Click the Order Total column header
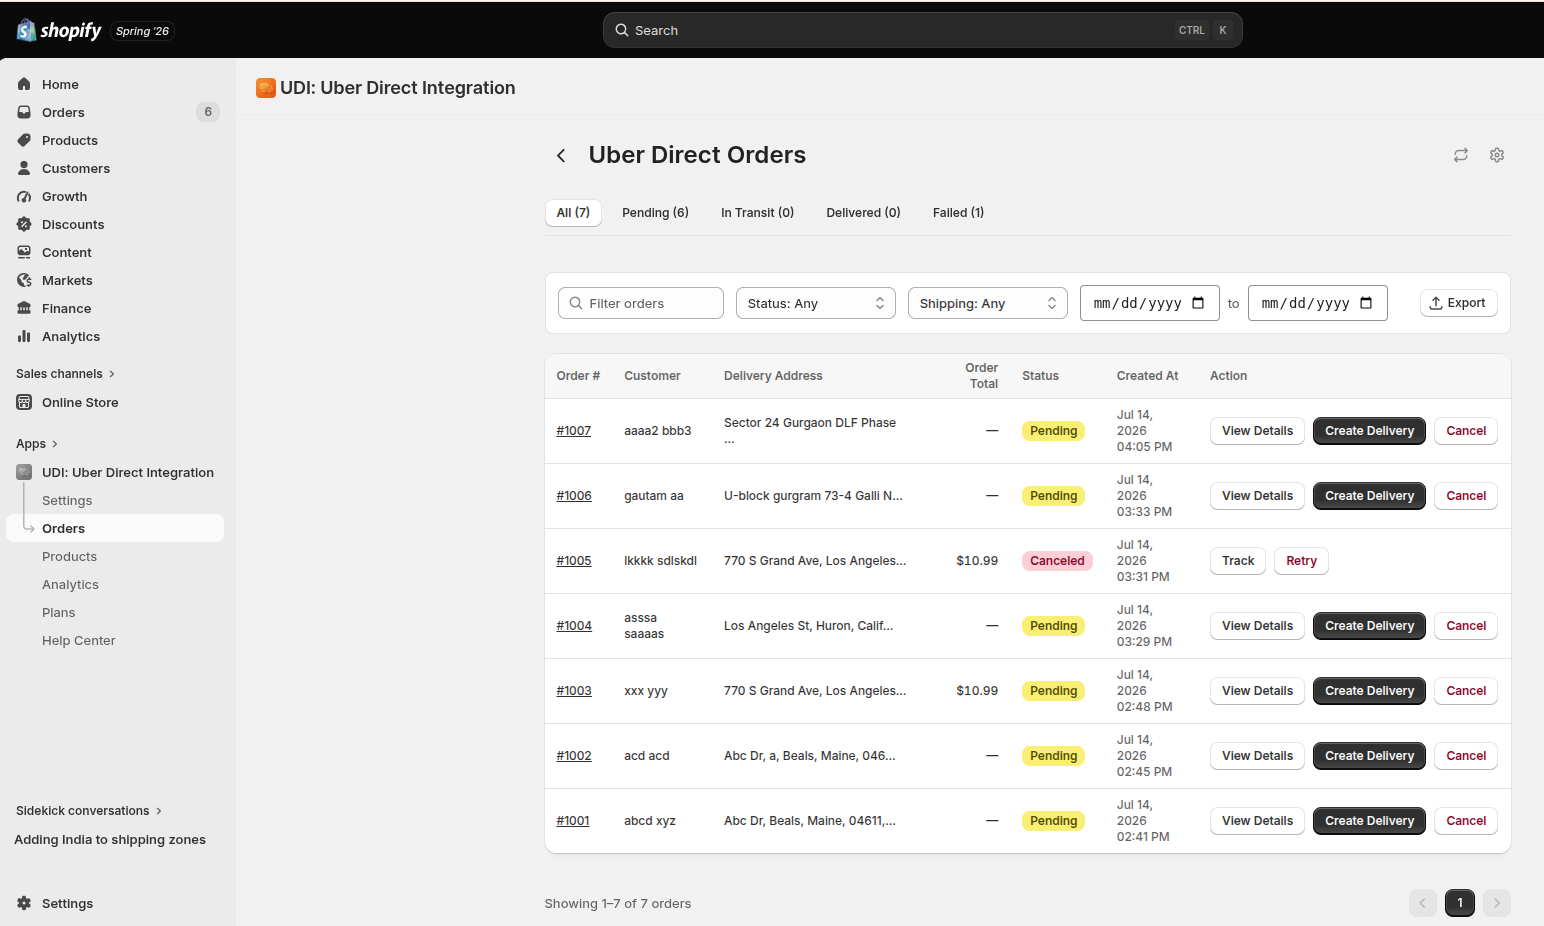Screen dimensions: 1544x926 (x=981, y=376)
